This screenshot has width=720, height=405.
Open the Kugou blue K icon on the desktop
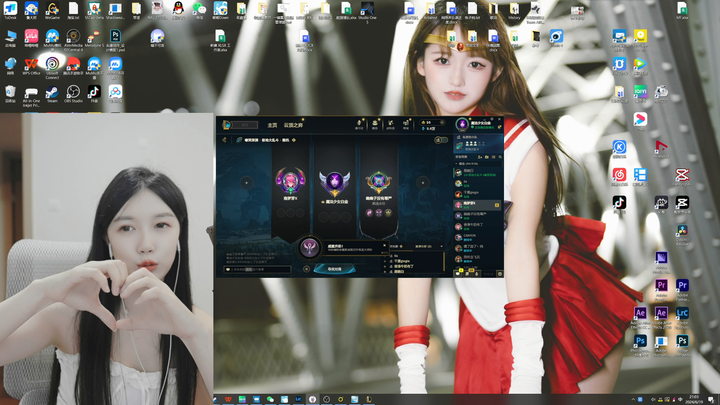point(619,149)
